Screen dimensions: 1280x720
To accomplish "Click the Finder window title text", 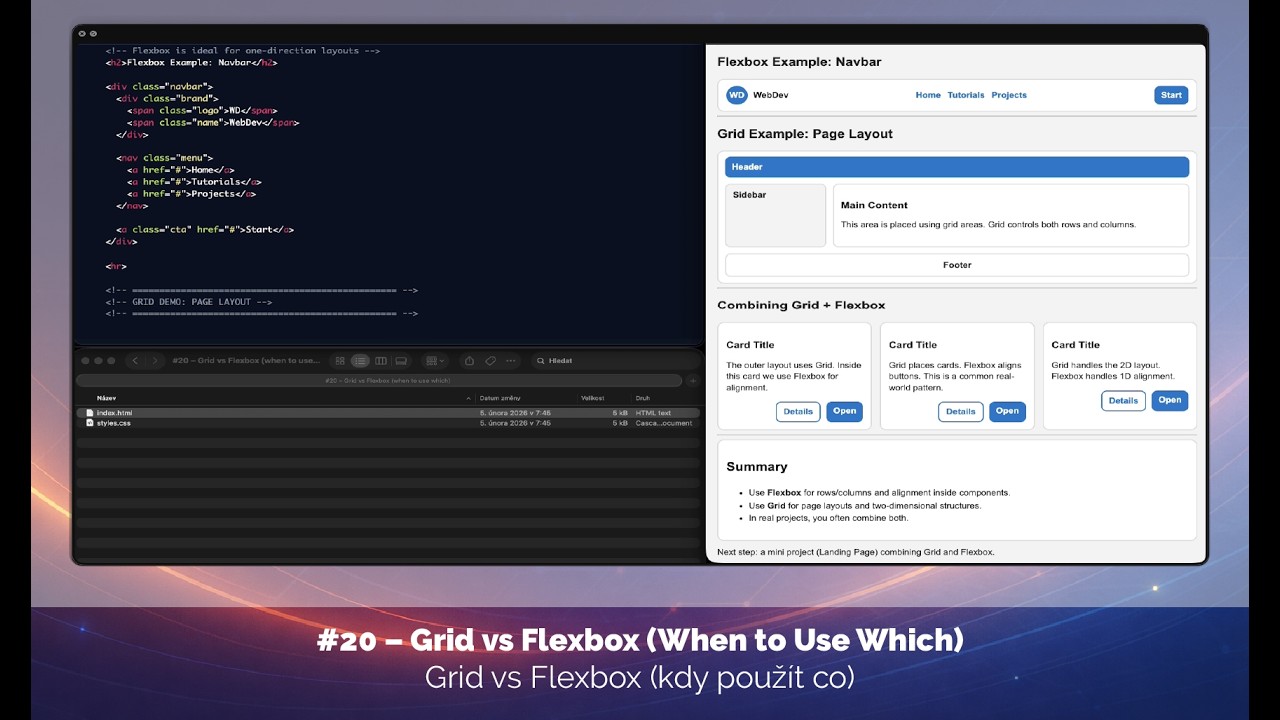I will 246,361.
